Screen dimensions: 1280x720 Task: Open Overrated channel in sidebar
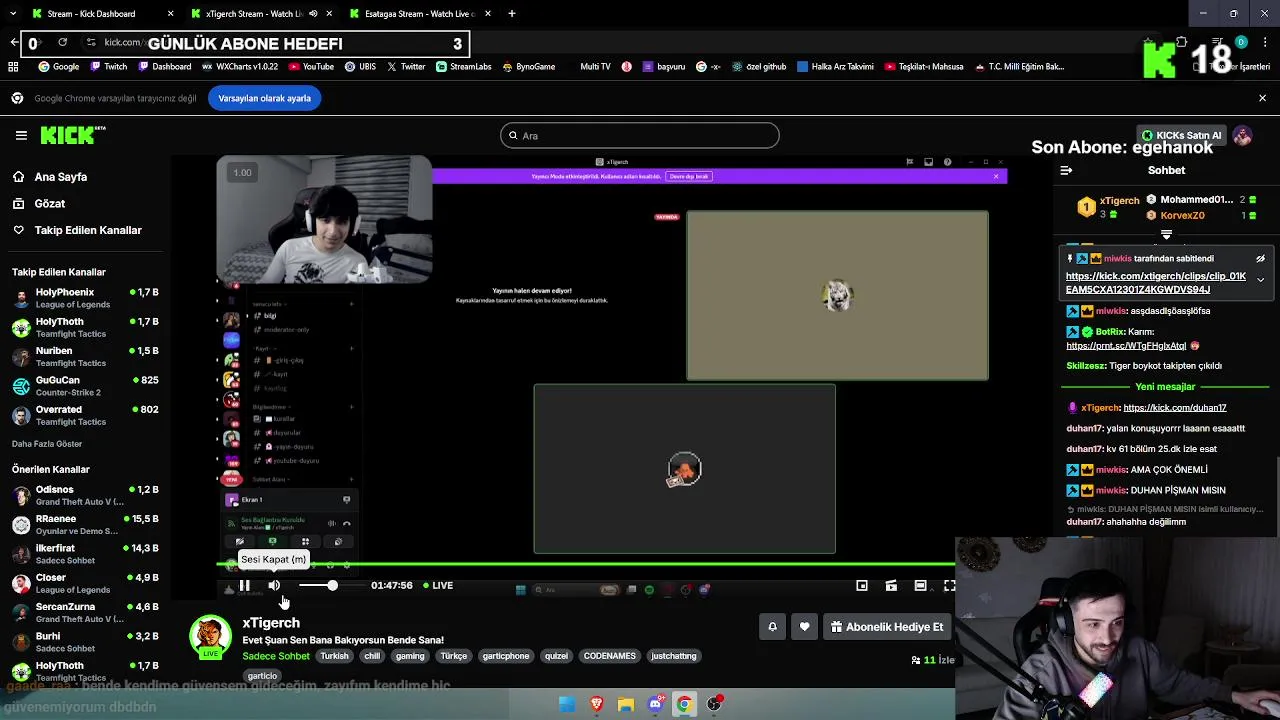click(85, 414)
